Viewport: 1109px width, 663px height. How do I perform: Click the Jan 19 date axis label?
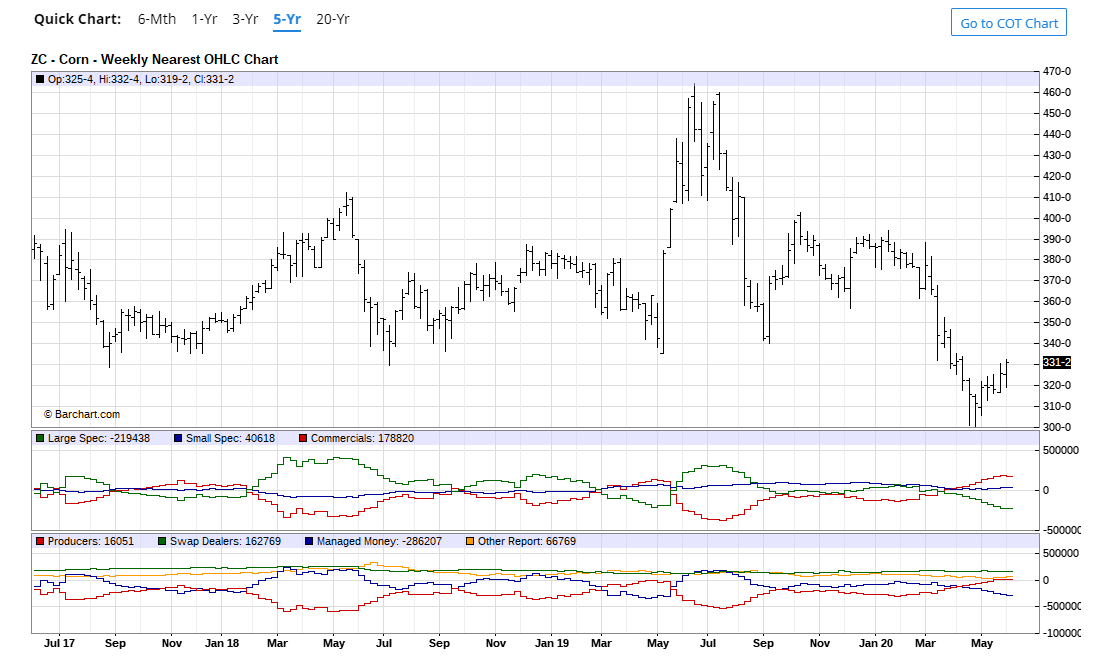[552, 643]
